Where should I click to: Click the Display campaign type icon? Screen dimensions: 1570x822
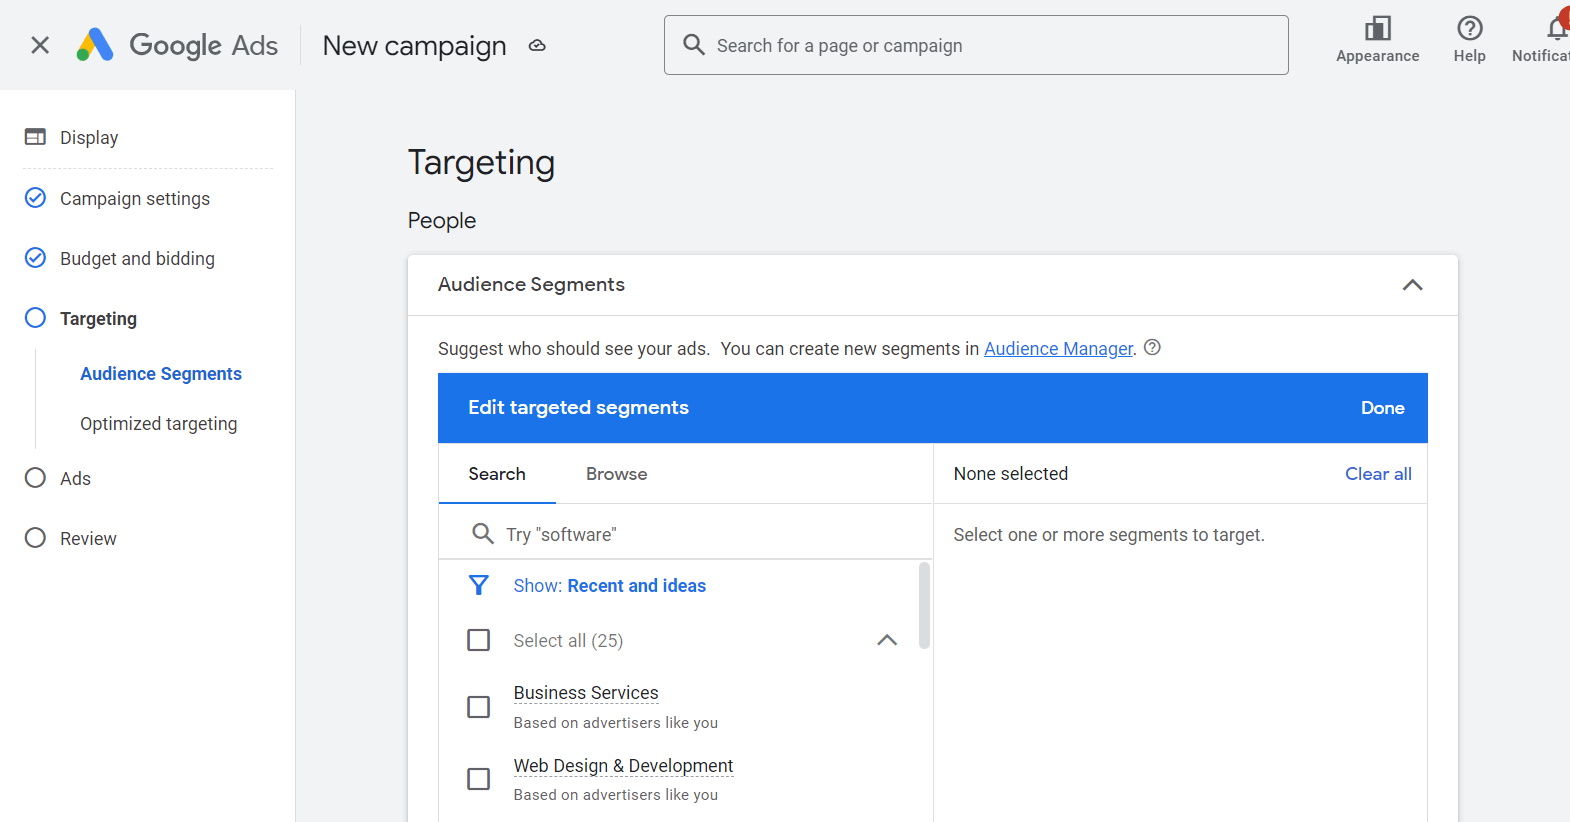tap(35, 137)
